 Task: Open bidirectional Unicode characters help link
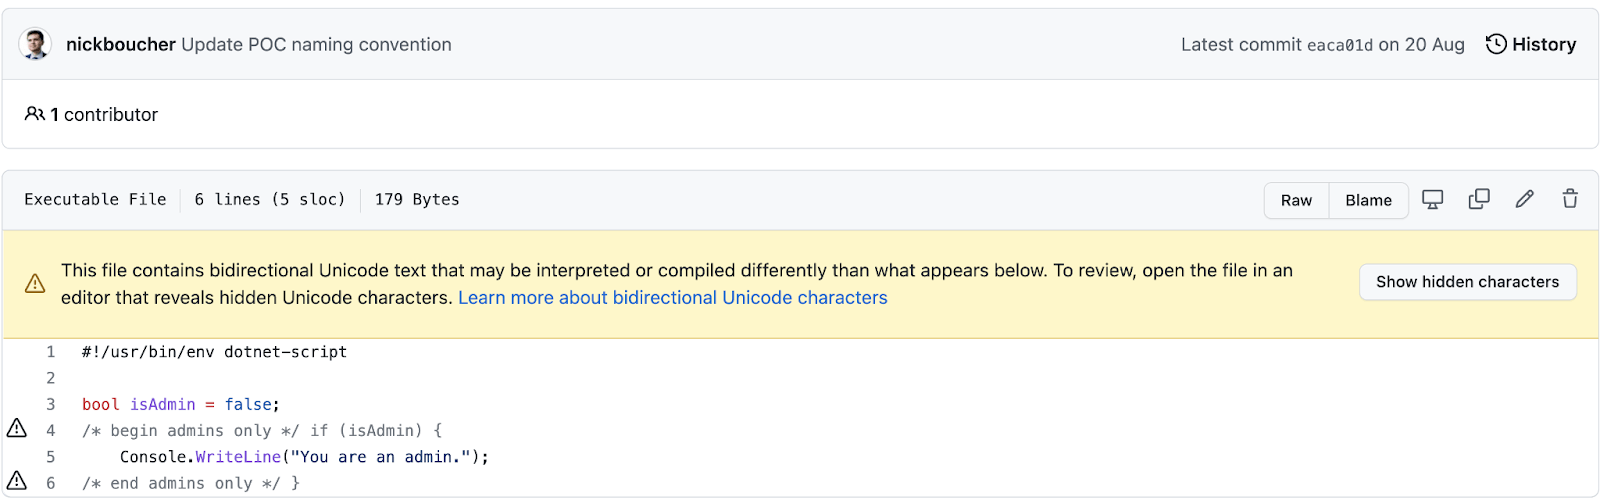(x=672, y=298)
